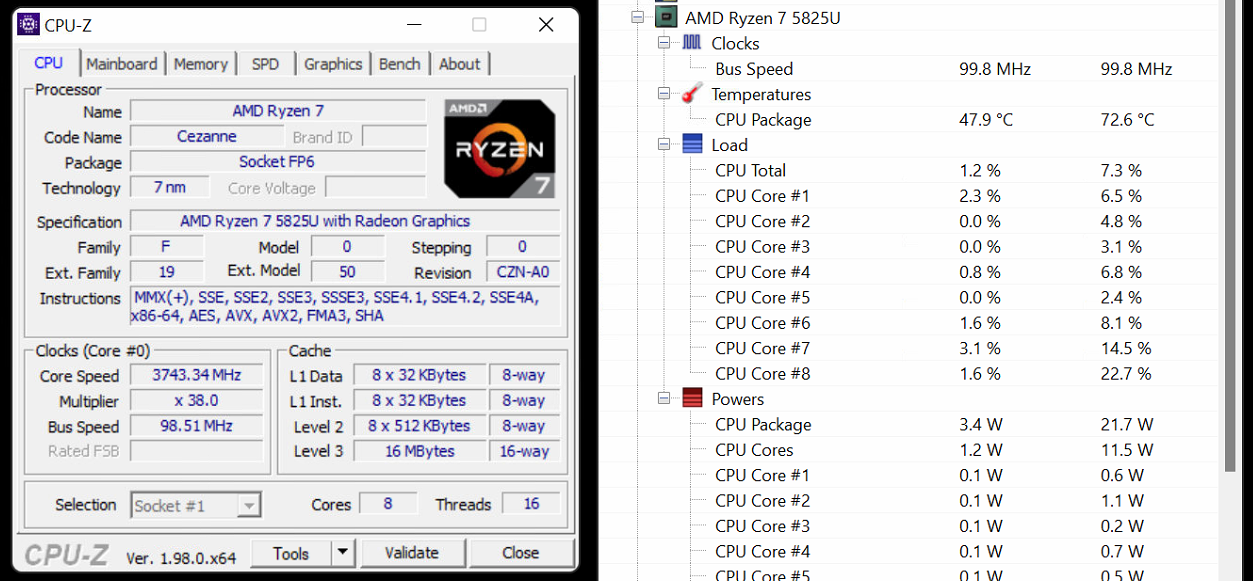The height and width of the screenshot is (581, 1253).
Task: Click the red Powers icon
Action: click(691, 398)
